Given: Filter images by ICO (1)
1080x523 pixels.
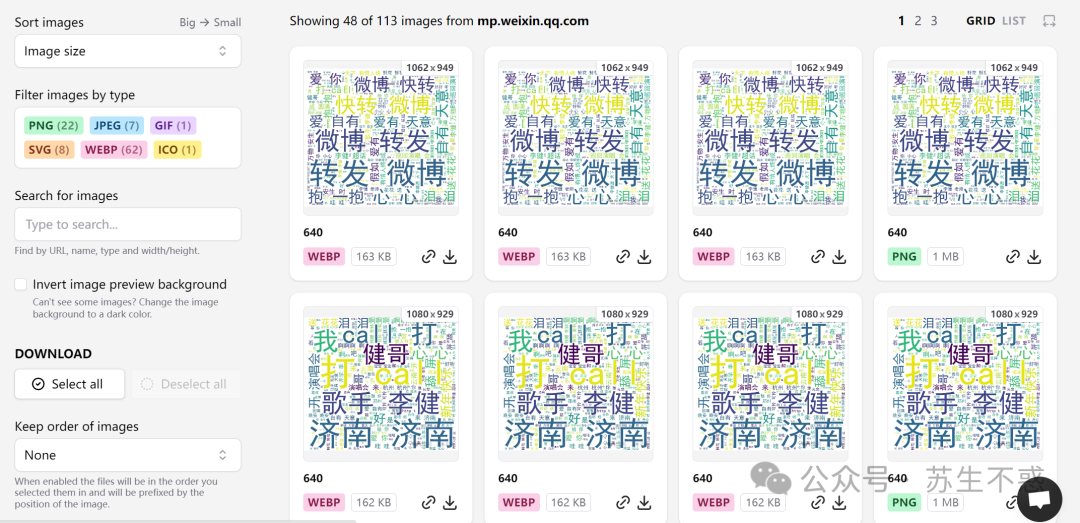Looking at the screenshot, I should click(177, 150).
